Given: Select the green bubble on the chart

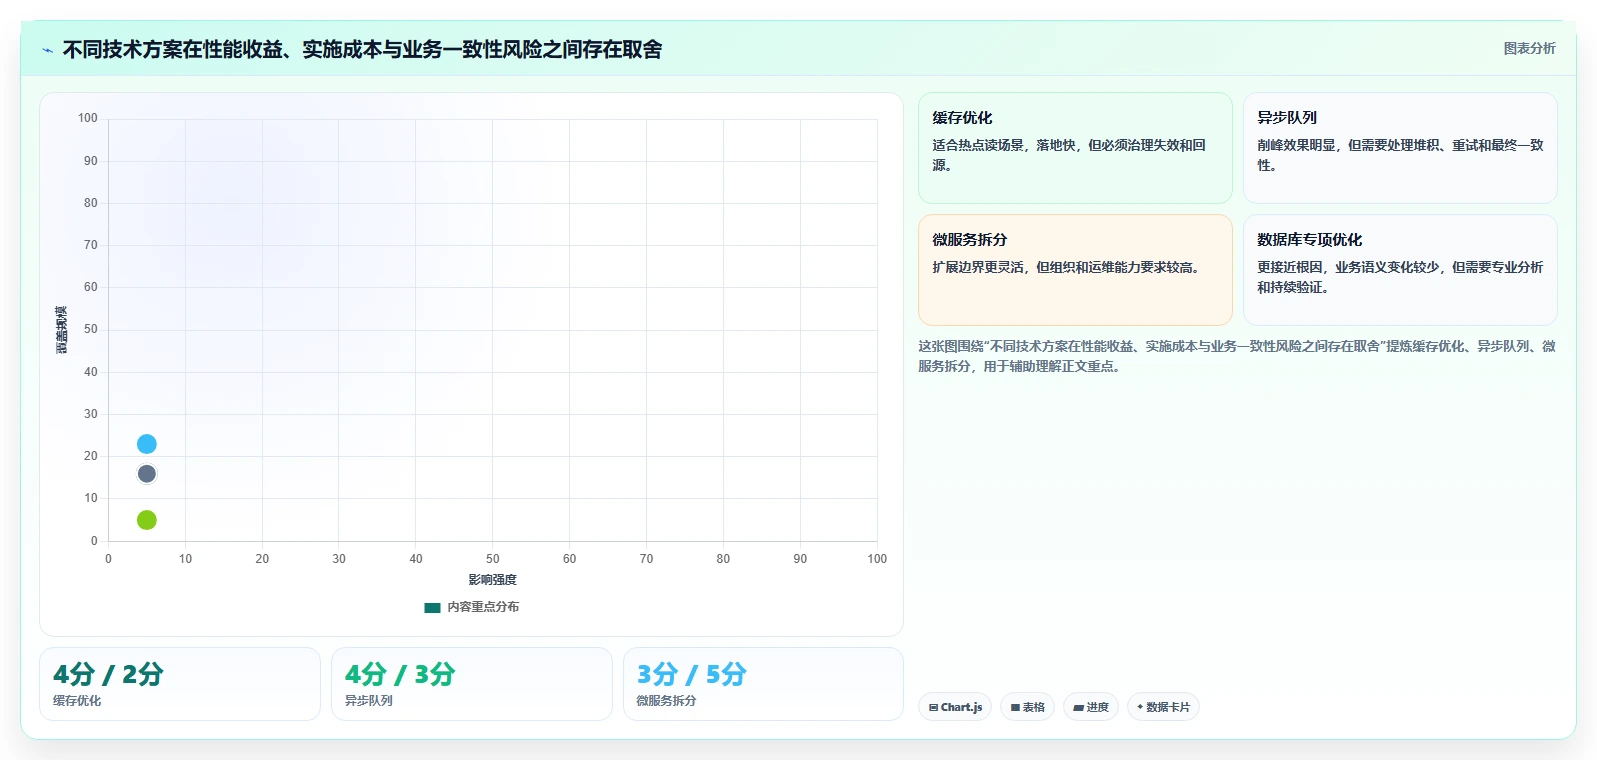Looking at the screenshot, I should pos(147,520).
